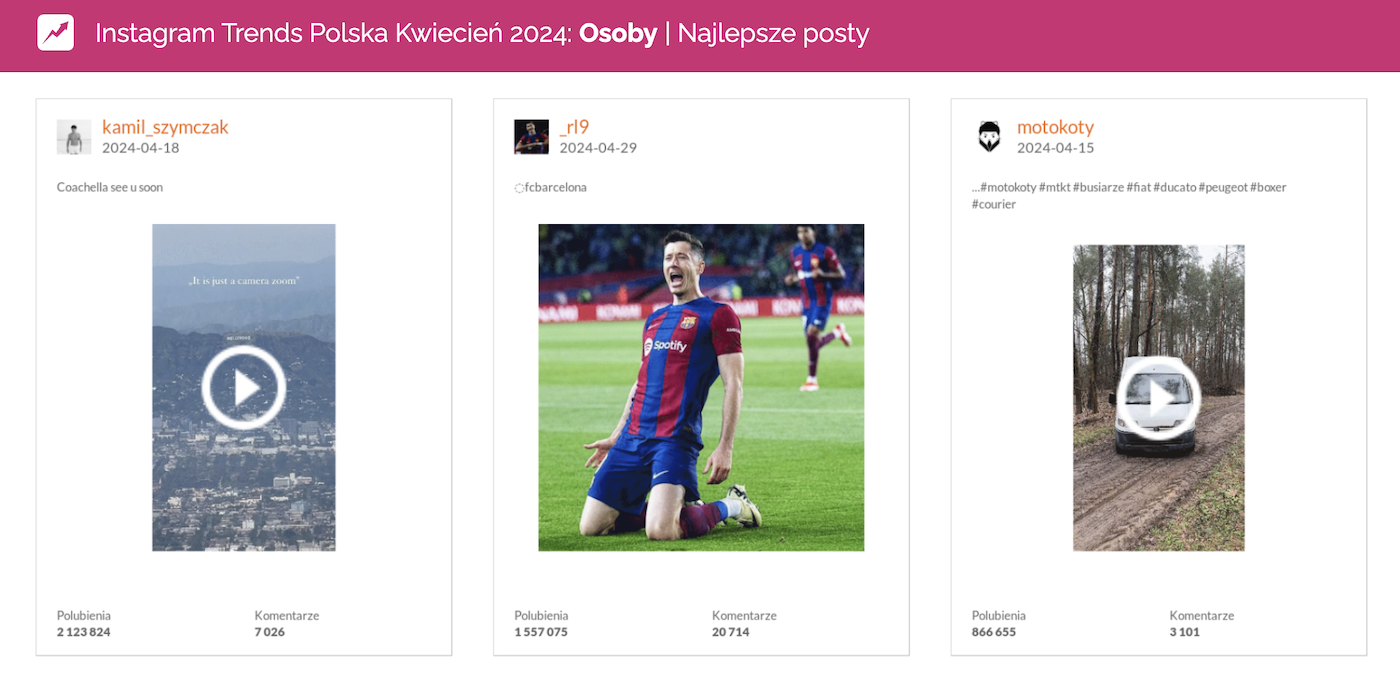
Task: Play the motokoty van video
Action: pos(1159,398)
